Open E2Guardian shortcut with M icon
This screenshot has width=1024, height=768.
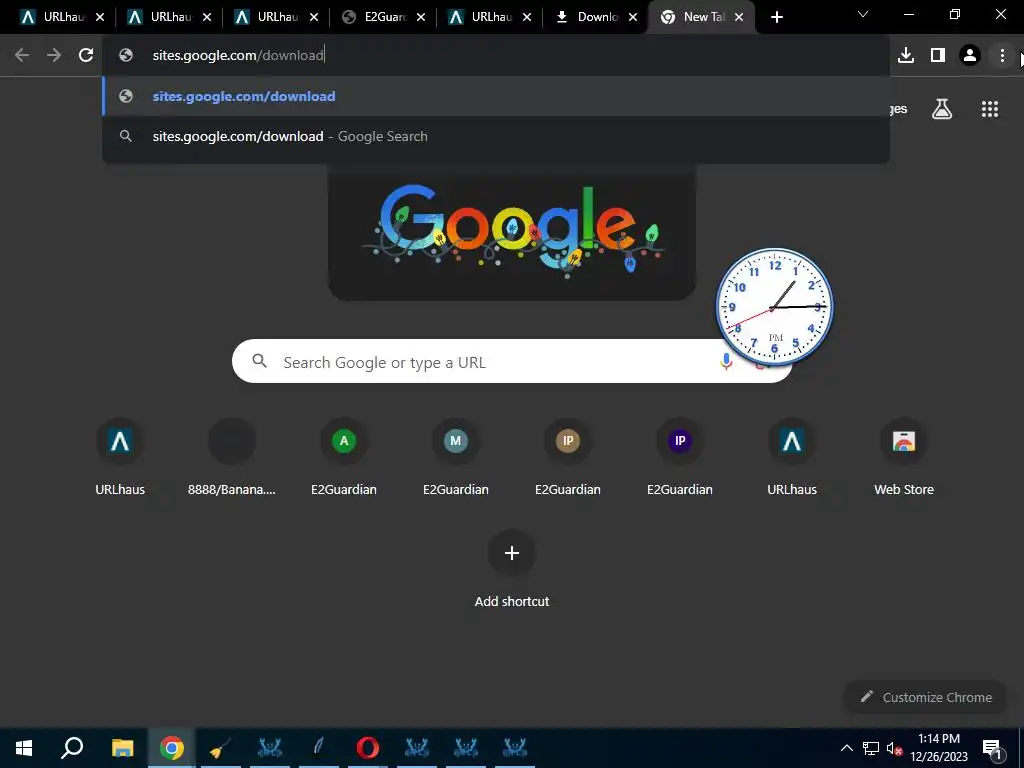tap(456, 456)
